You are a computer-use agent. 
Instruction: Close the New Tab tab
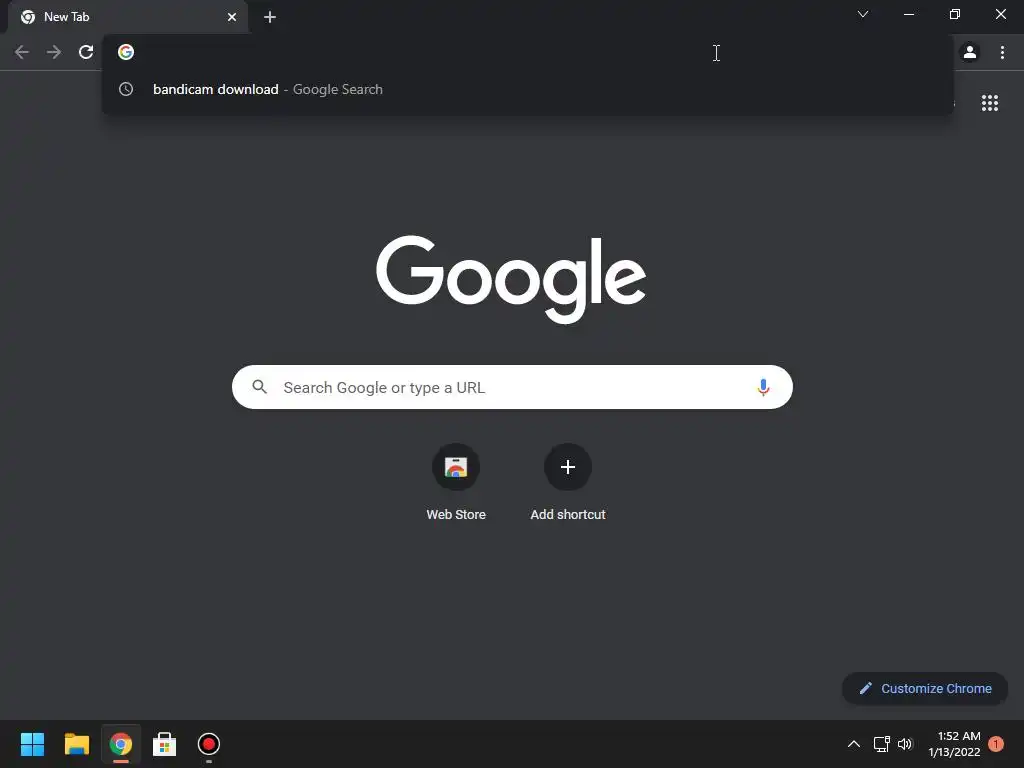232,17
